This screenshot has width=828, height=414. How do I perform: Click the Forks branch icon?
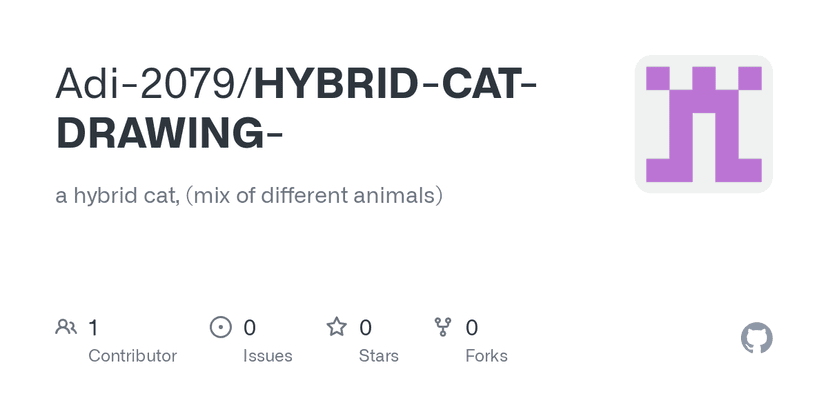tap(444, 327)
